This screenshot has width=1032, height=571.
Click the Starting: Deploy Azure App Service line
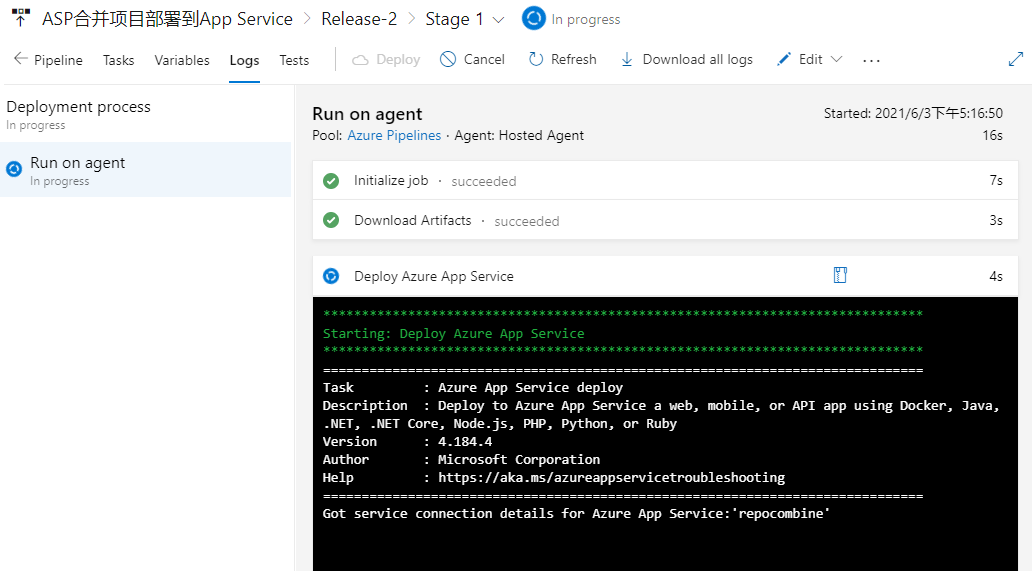coord(453,334)
